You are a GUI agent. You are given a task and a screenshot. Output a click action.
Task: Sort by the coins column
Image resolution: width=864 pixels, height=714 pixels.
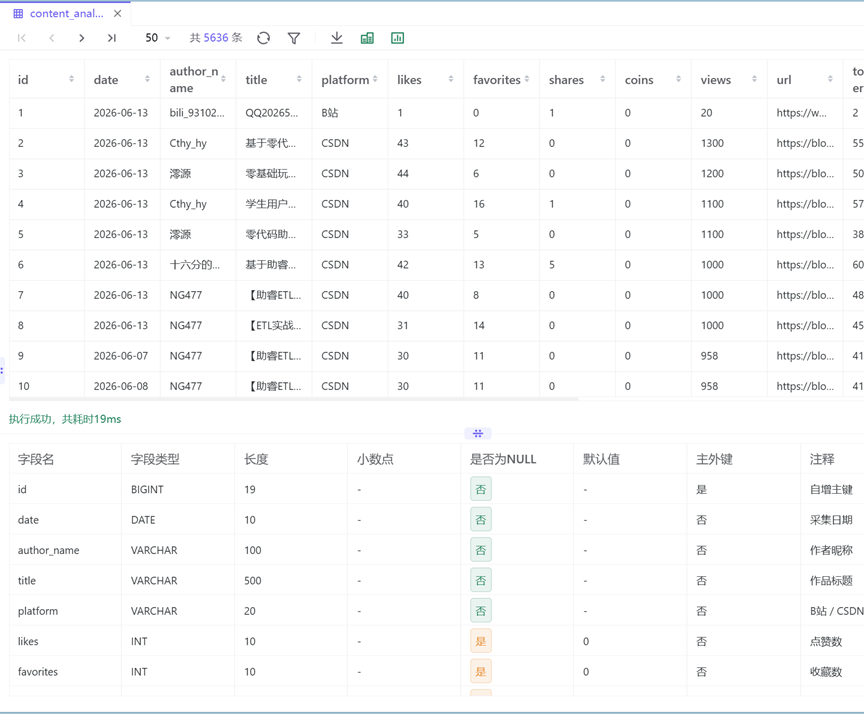tap(678, 79)
